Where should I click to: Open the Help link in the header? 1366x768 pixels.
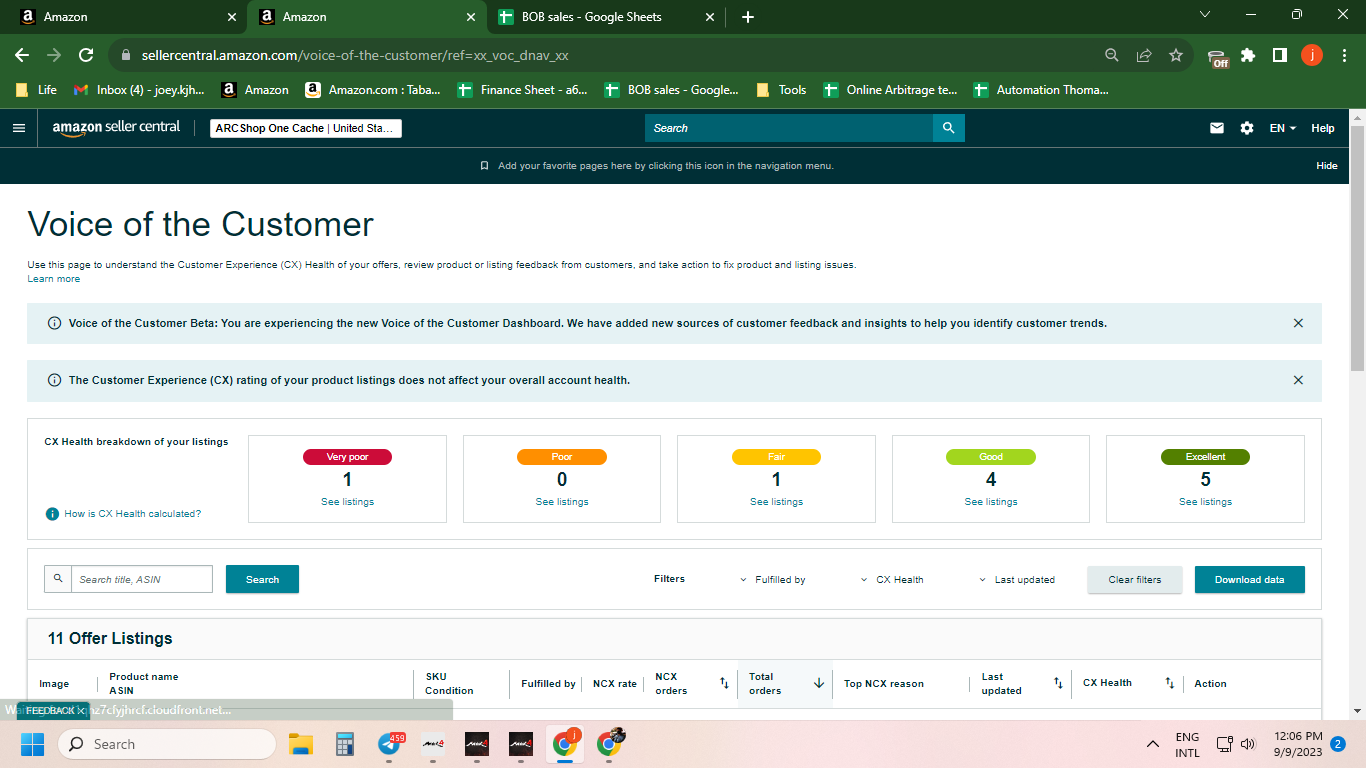pos(1323,128)
